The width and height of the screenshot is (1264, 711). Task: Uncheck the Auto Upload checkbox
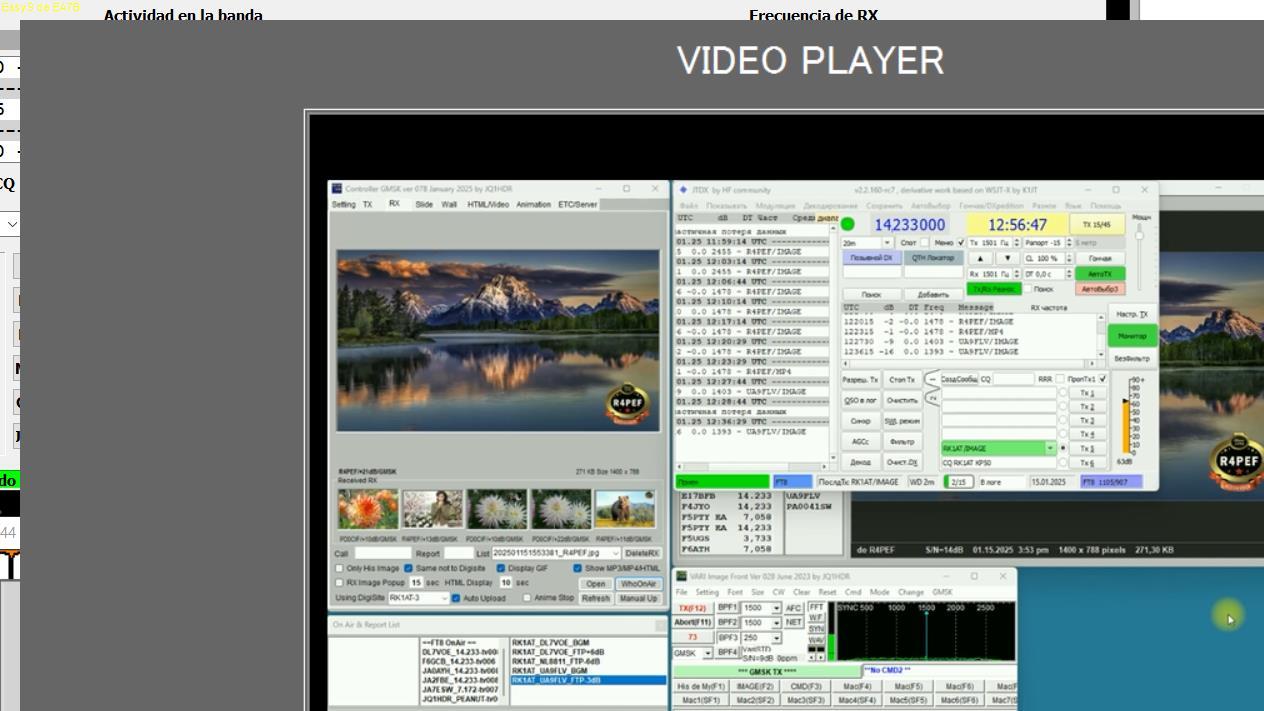click(x=456, y=598)
